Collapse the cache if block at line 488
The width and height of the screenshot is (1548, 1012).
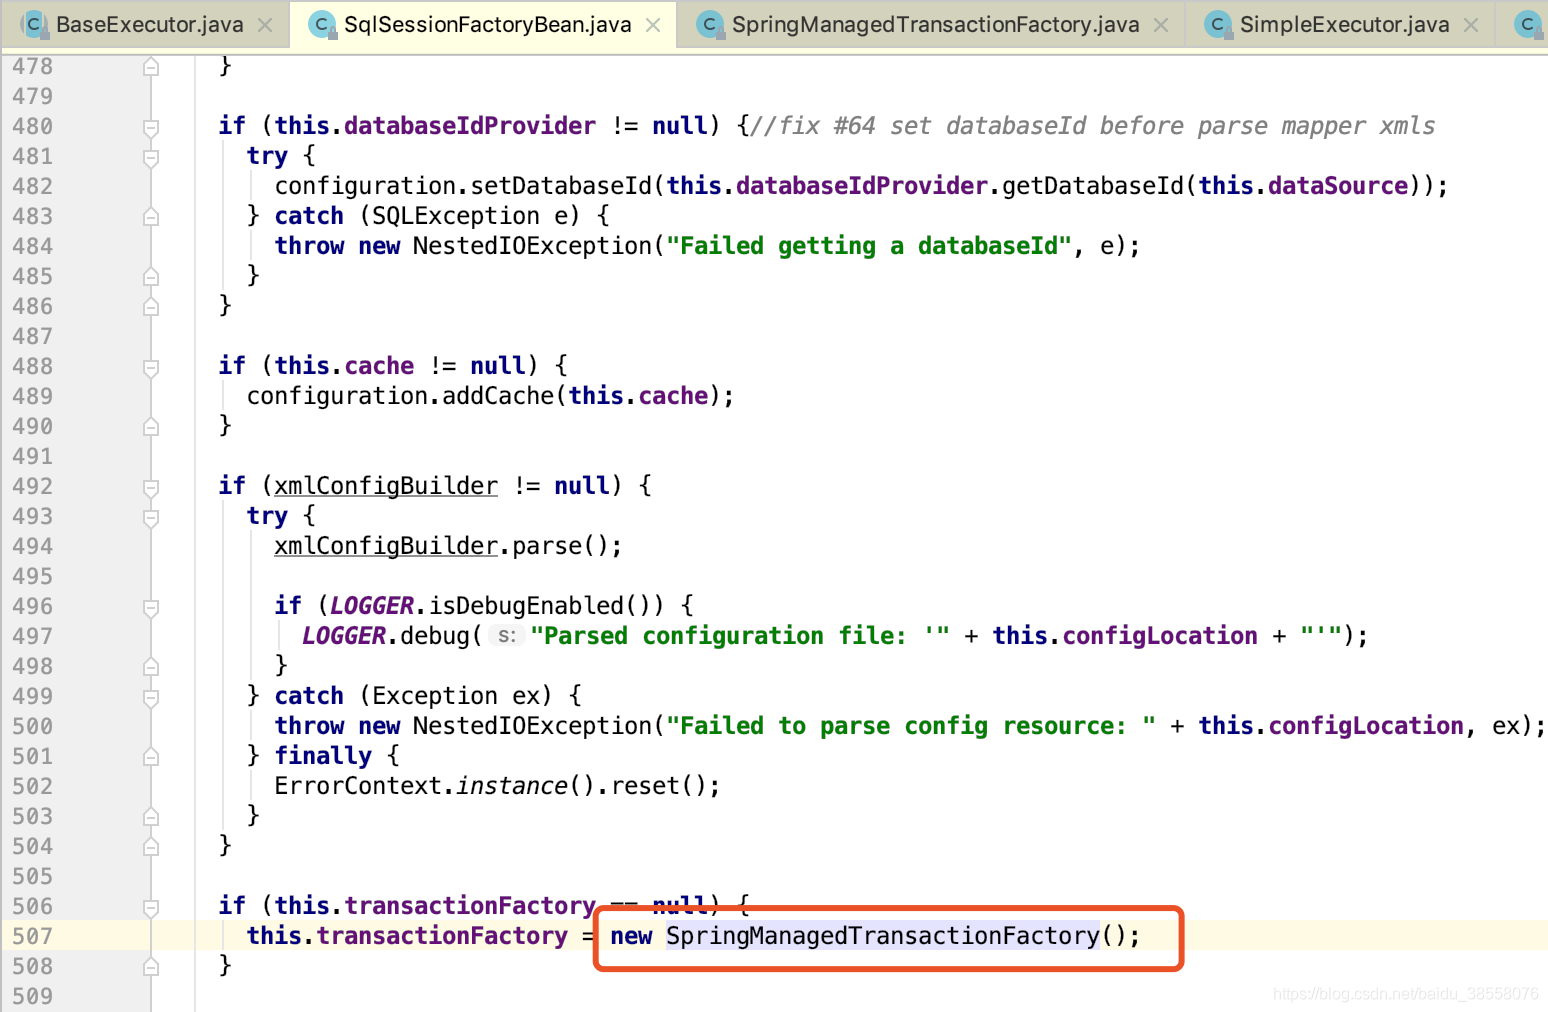[151, 367]
